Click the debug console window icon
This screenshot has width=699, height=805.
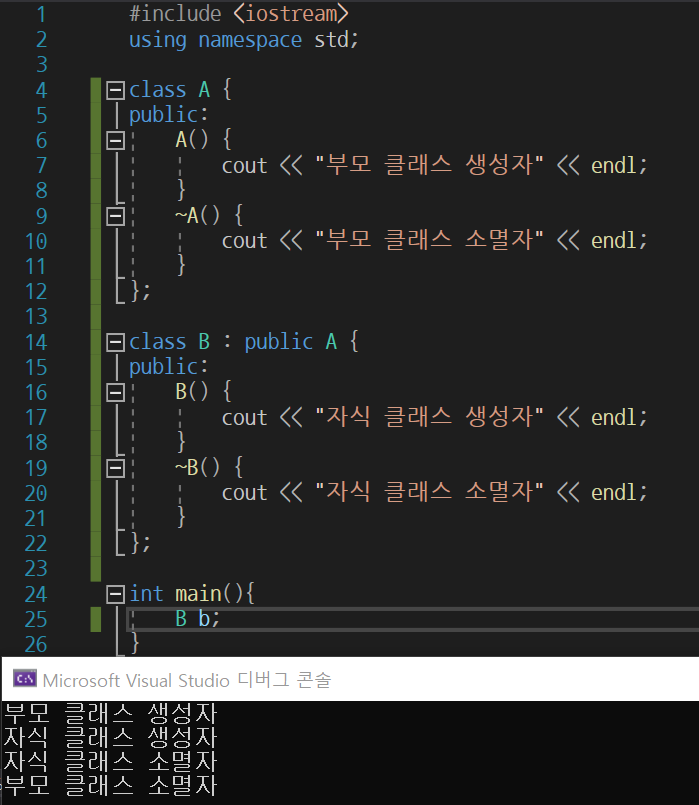click(25, 679)
